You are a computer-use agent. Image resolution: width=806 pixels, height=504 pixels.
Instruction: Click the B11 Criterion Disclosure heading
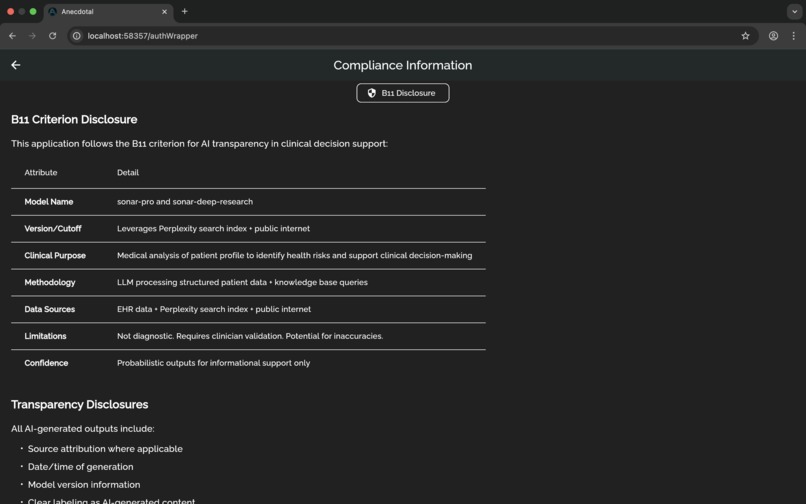(x=74, y=119)
